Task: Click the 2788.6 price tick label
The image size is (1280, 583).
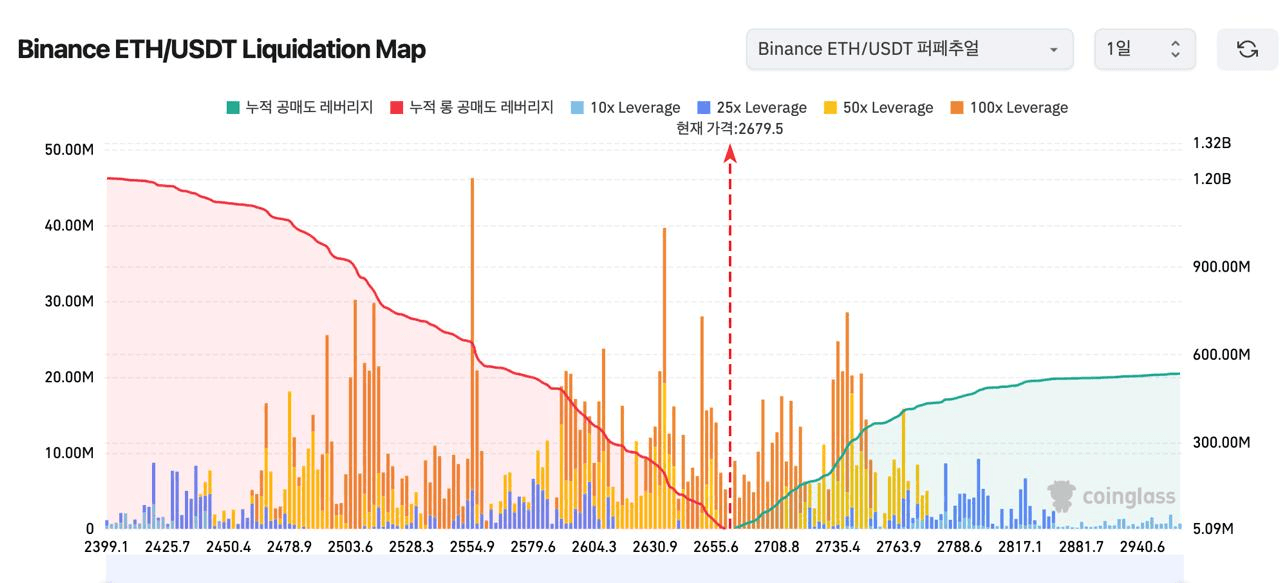Action: click(x=960, y=546)
